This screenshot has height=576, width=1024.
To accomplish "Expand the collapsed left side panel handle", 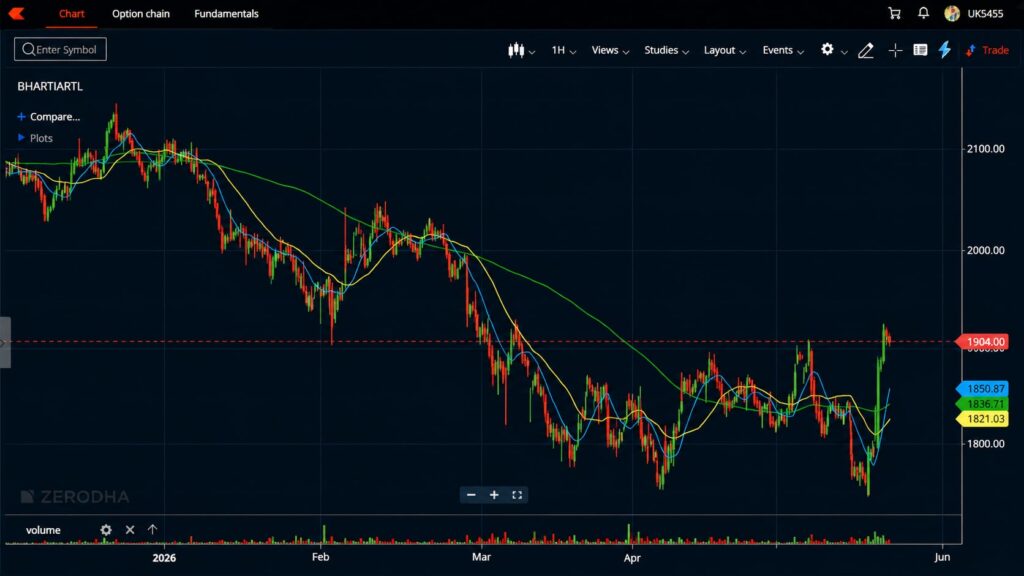I will tap(5, 342).
